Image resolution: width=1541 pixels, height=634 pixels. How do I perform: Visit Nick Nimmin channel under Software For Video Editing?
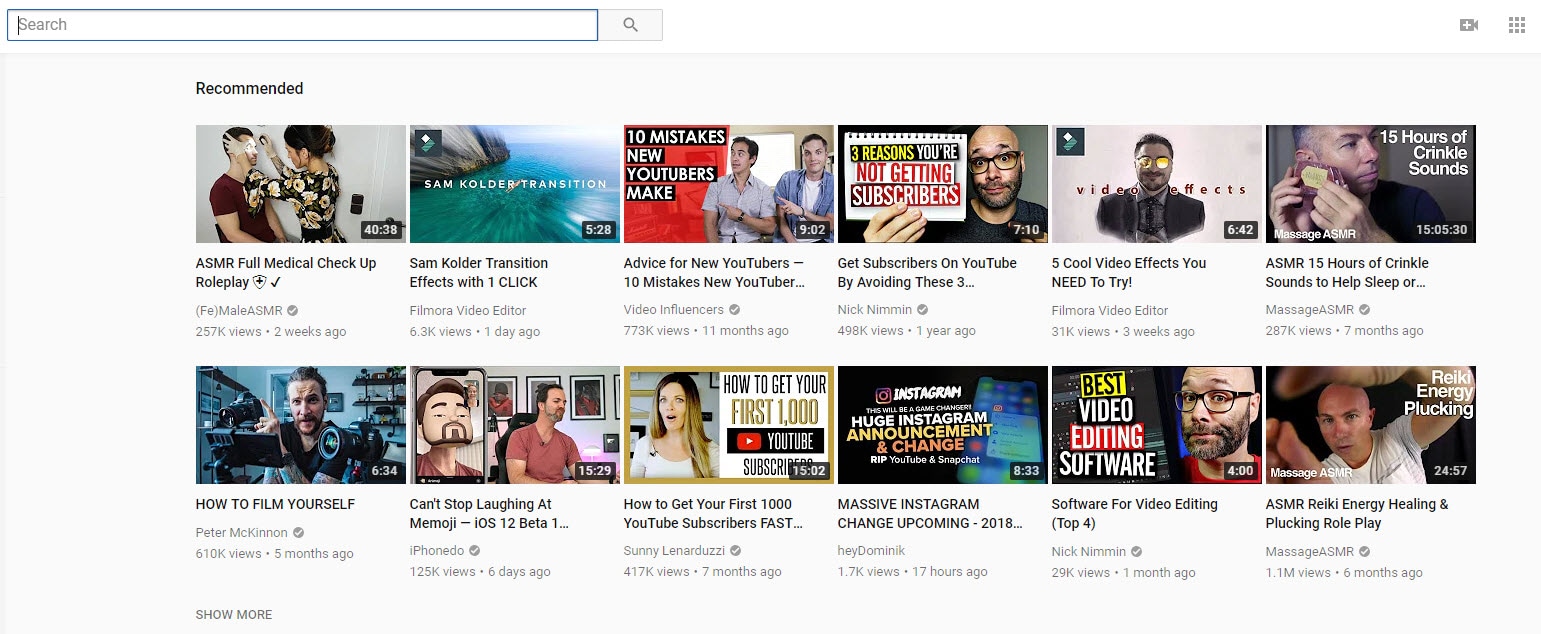click(1089, 551)
